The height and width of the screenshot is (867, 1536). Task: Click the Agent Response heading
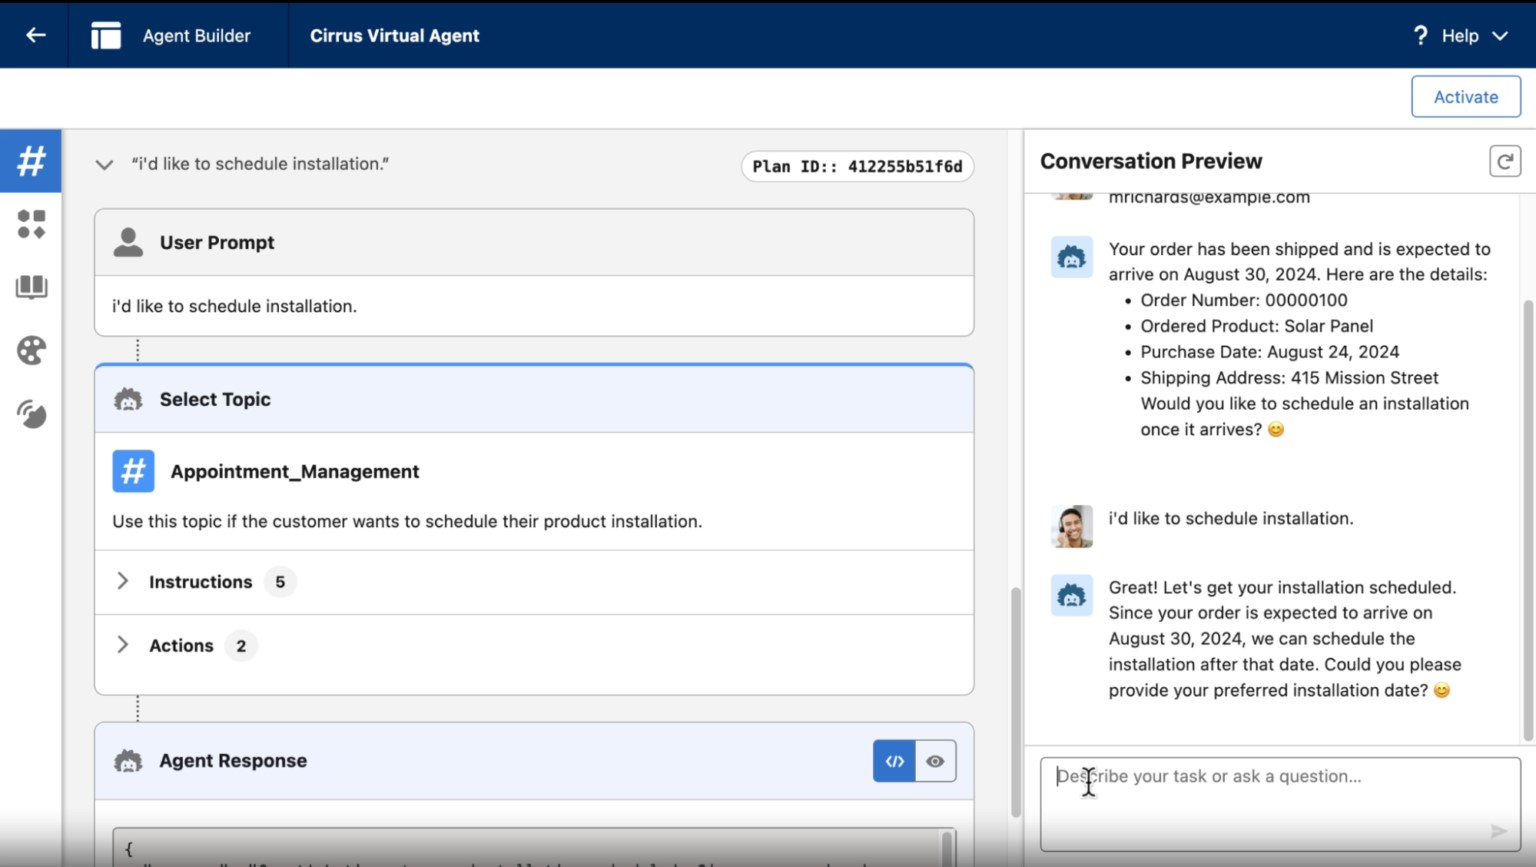coord(233,761)
